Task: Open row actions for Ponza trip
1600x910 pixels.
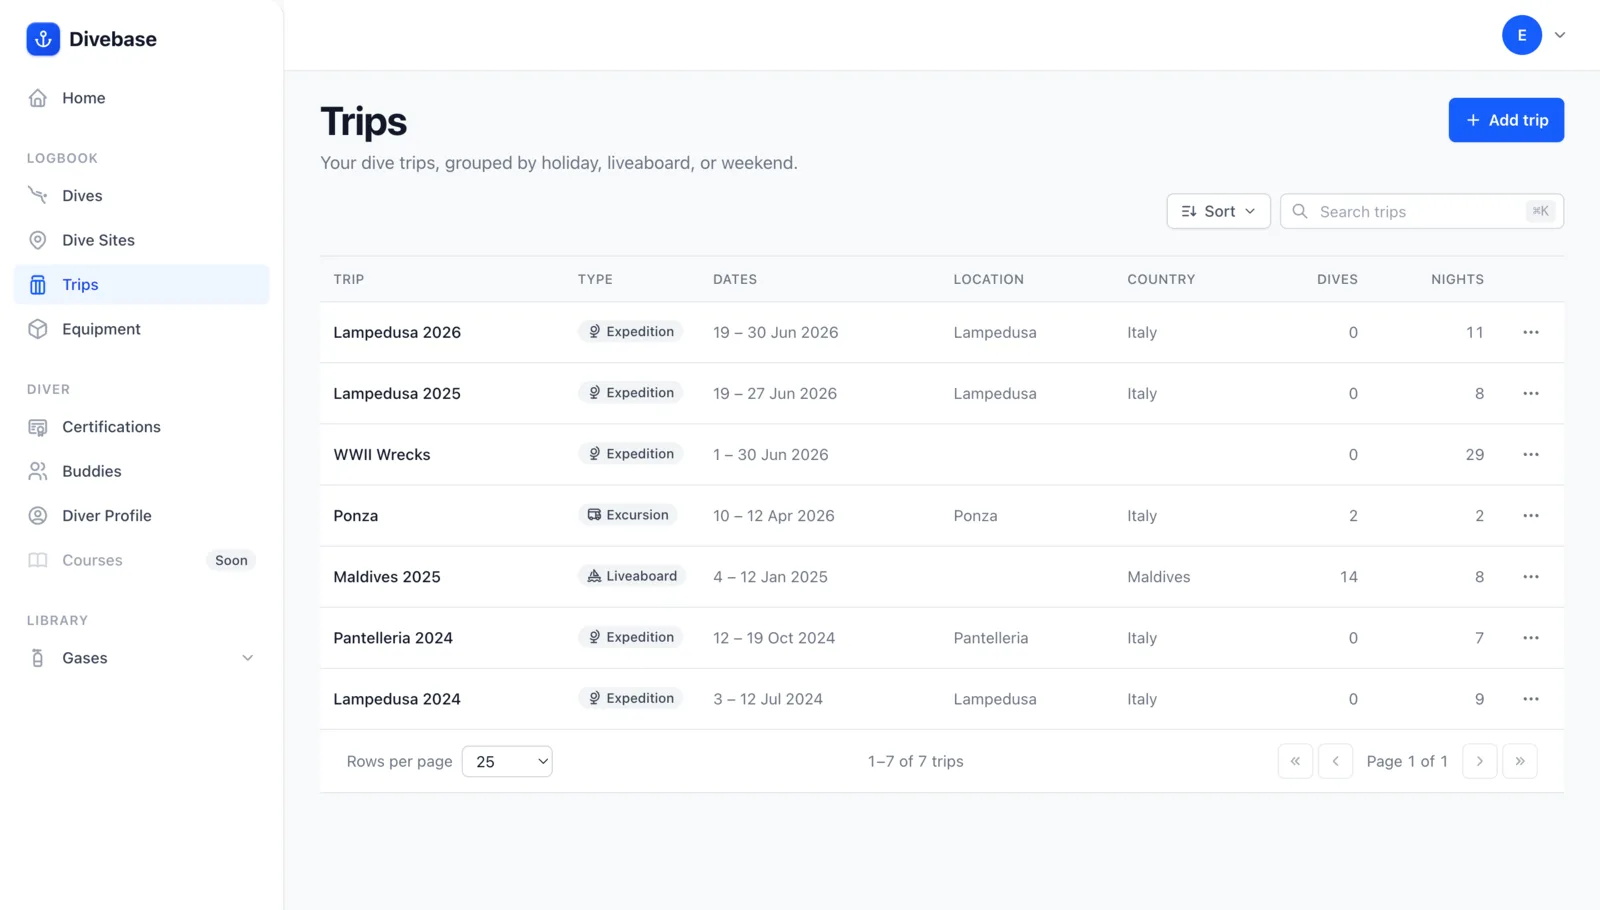Action: pos(1531,515)
